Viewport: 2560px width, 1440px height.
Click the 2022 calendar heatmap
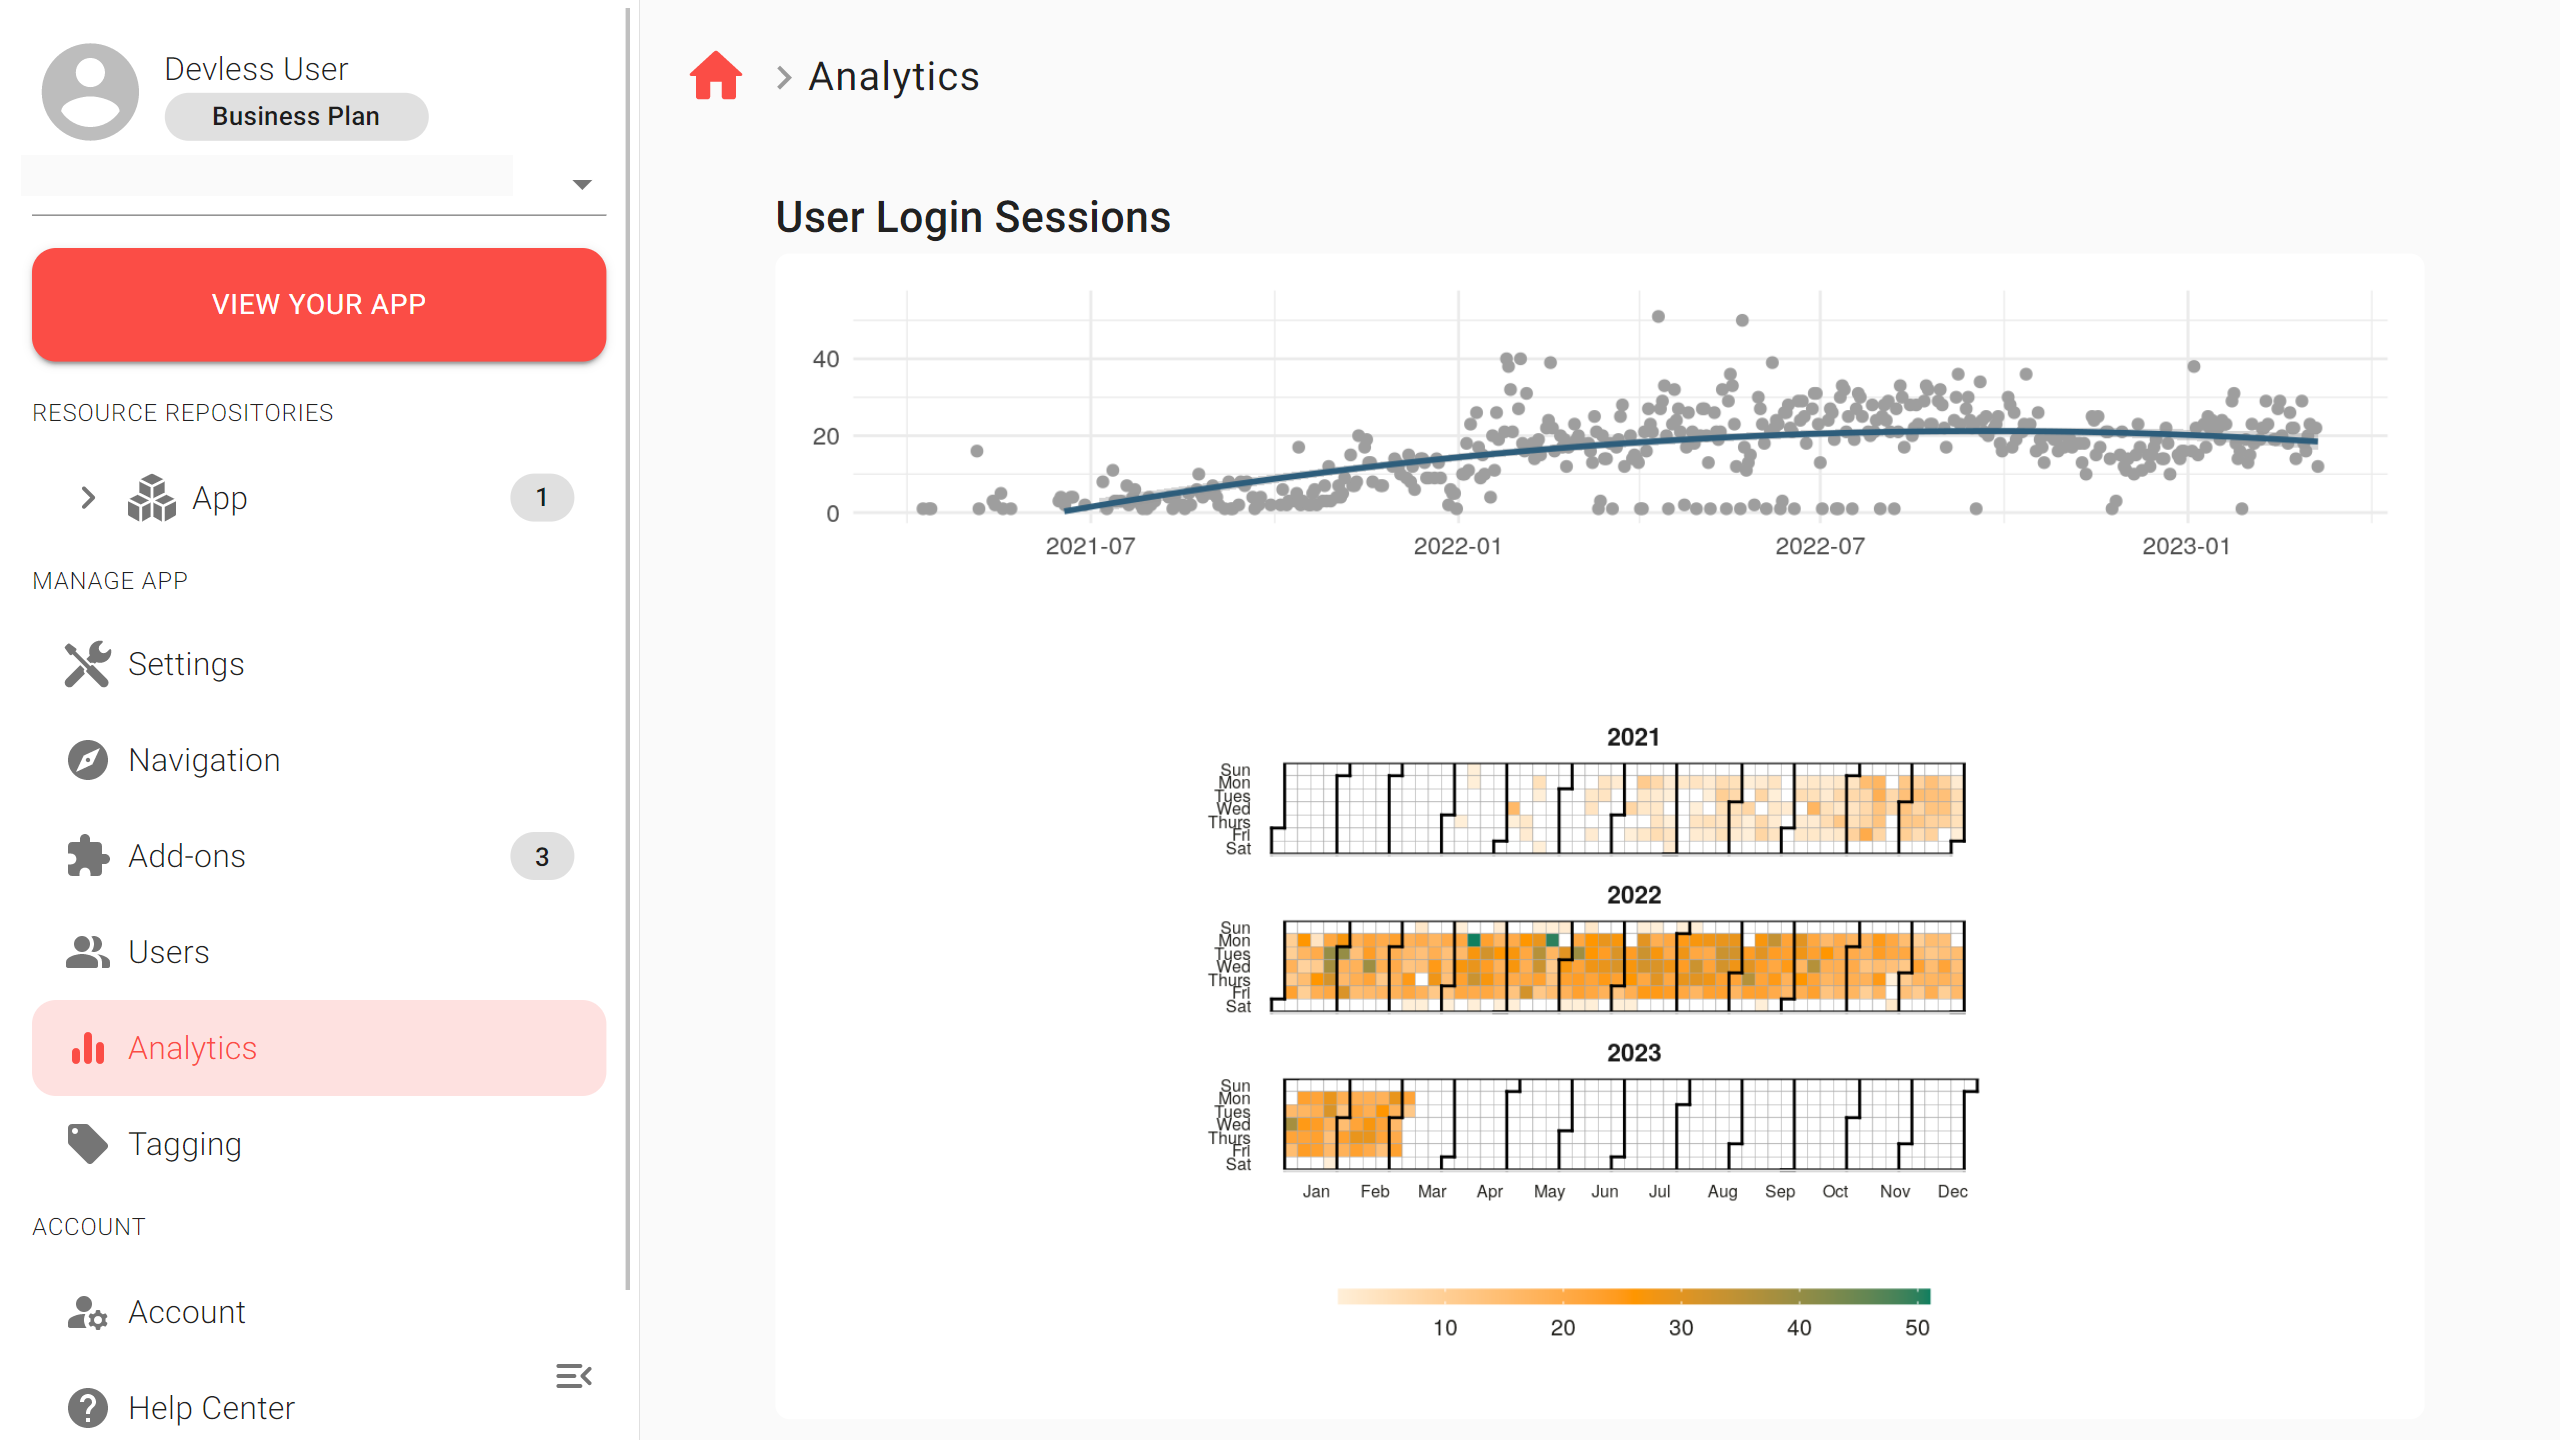coord(1623,967)
